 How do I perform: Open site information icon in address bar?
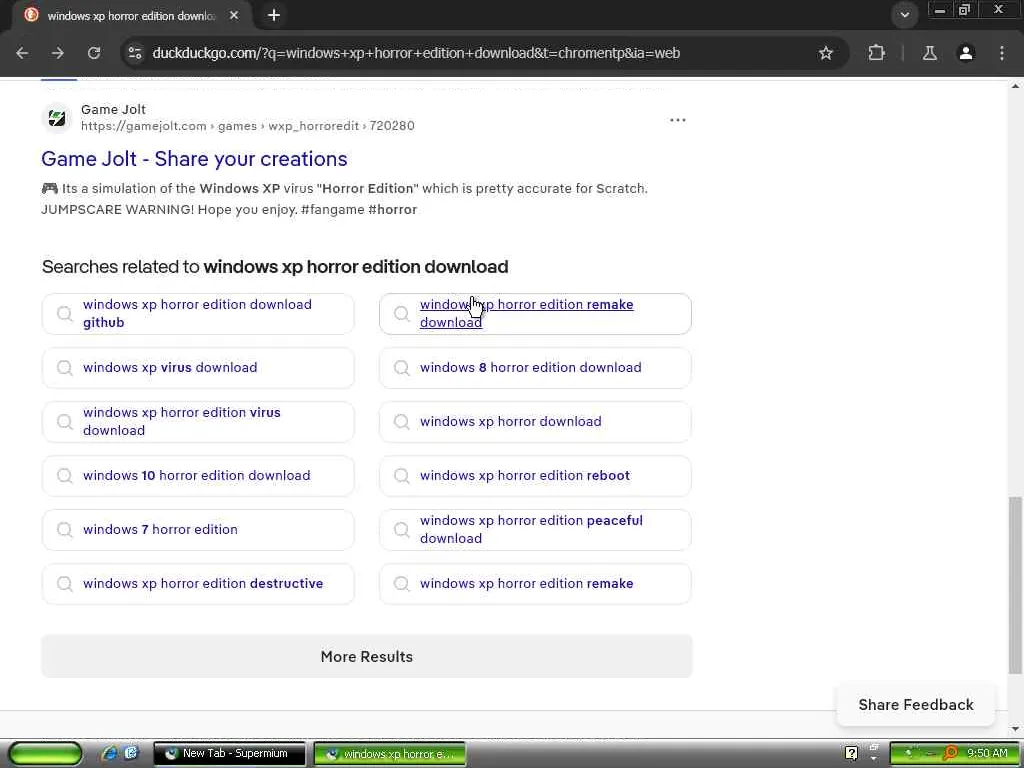(135, 53)
